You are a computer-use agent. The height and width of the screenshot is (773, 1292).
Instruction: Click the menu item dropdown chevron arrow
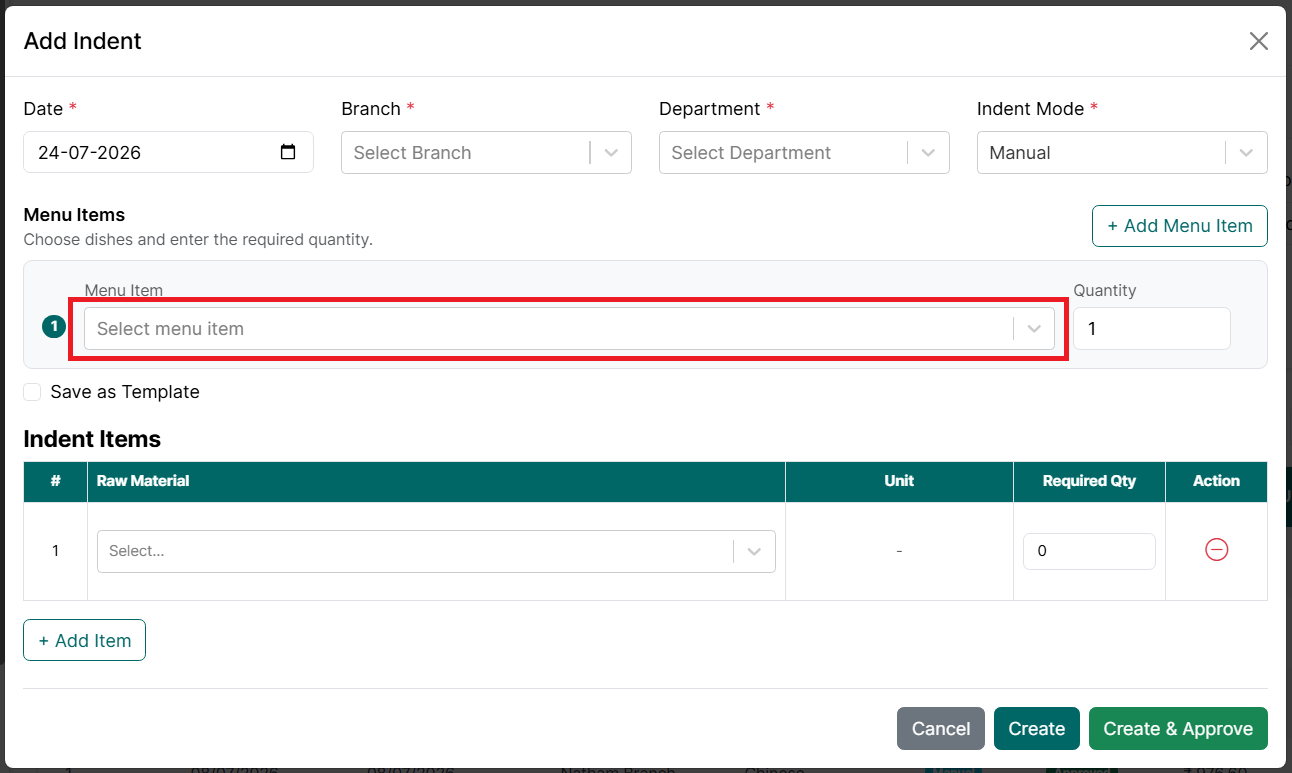[x=1034, y=329]
